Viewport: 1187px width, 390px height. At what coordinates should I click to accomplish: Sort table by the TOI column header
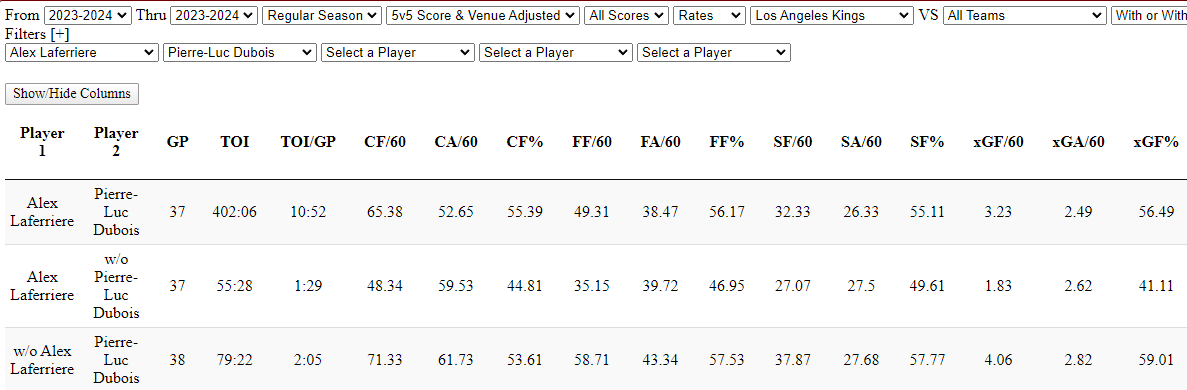(x=235, y=142)
